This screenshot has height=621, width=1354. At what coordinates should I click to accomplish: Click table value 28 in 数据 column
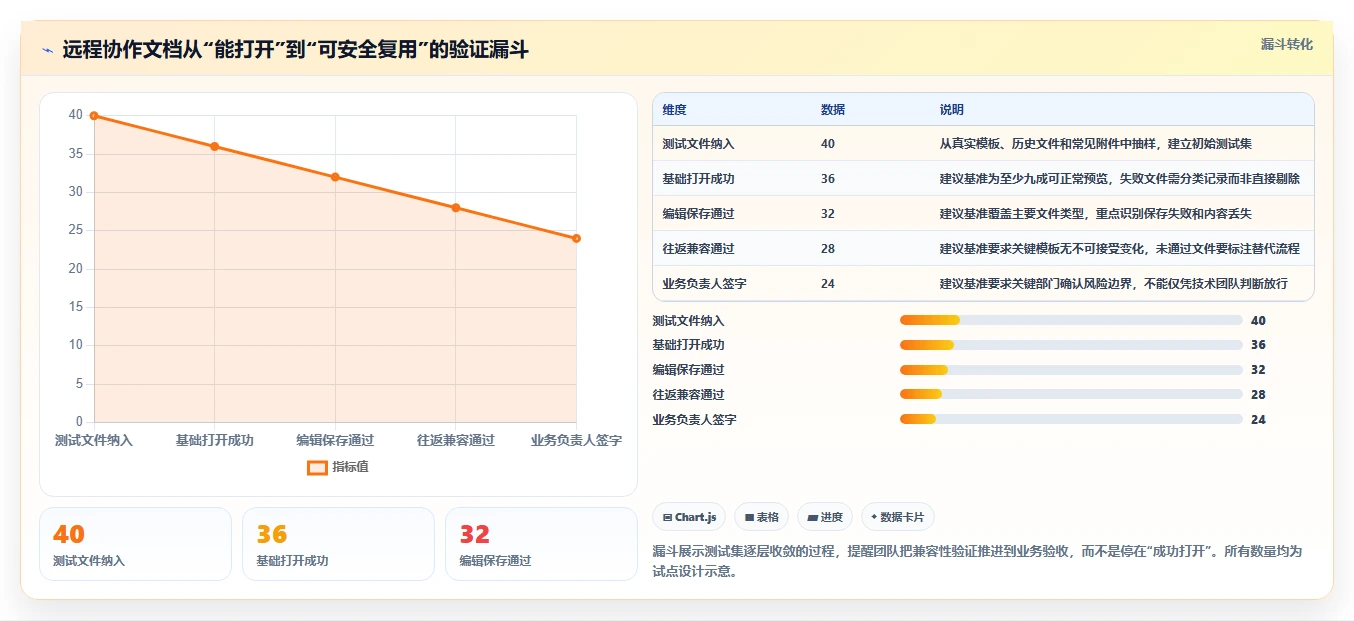click(x=828, y=249)
